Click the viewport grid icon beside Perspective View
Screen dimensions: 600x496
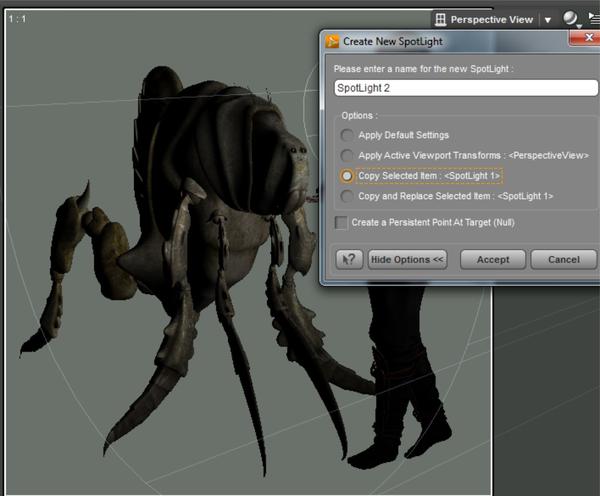tap(440, 20)
